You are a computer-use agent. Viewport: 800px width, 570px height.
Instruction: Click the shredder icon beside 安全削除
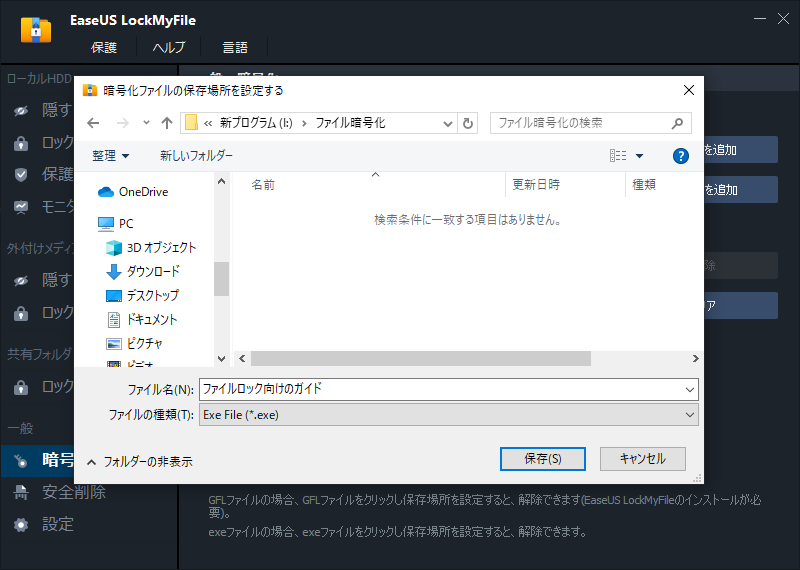coord(21,492)
